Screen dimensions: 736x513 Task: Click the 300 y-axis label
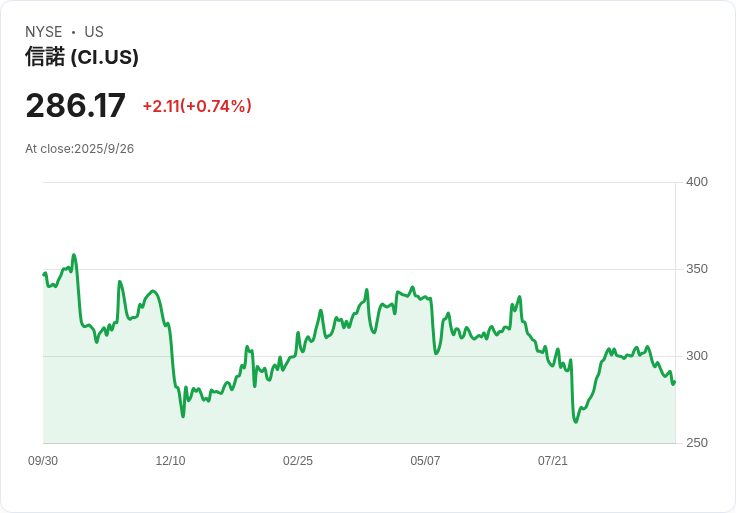tap(697, 356)
